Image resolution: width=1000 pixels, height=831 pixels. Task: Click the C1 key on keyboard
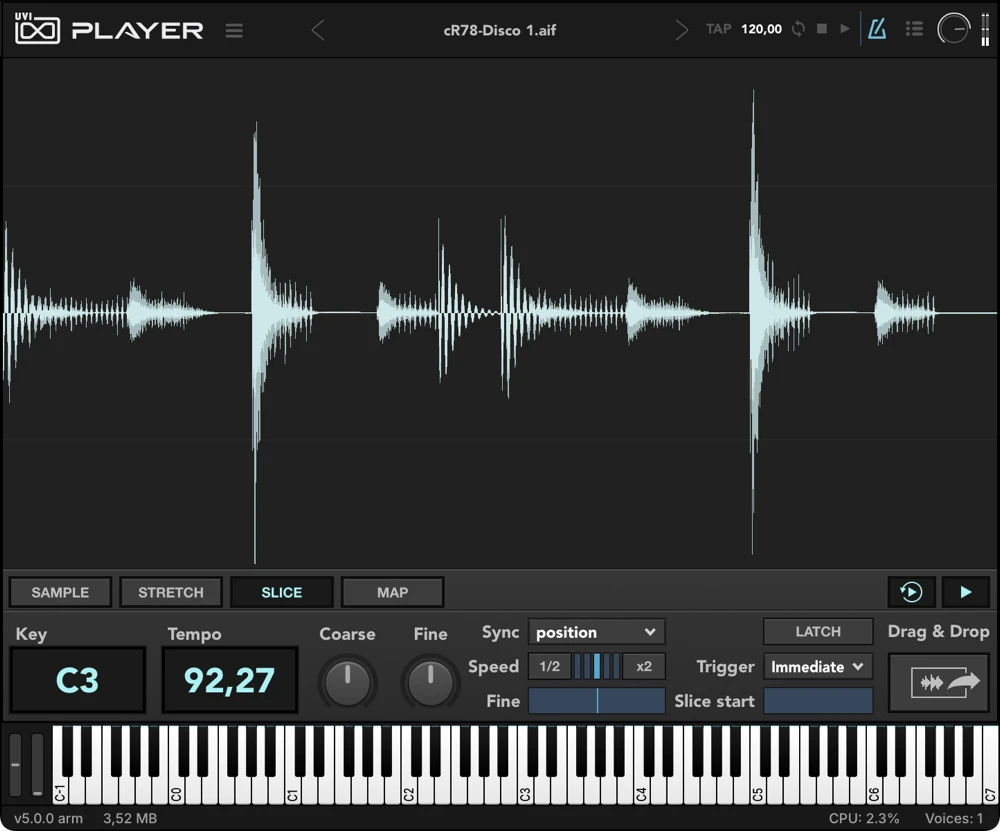(x=292, y=790)
